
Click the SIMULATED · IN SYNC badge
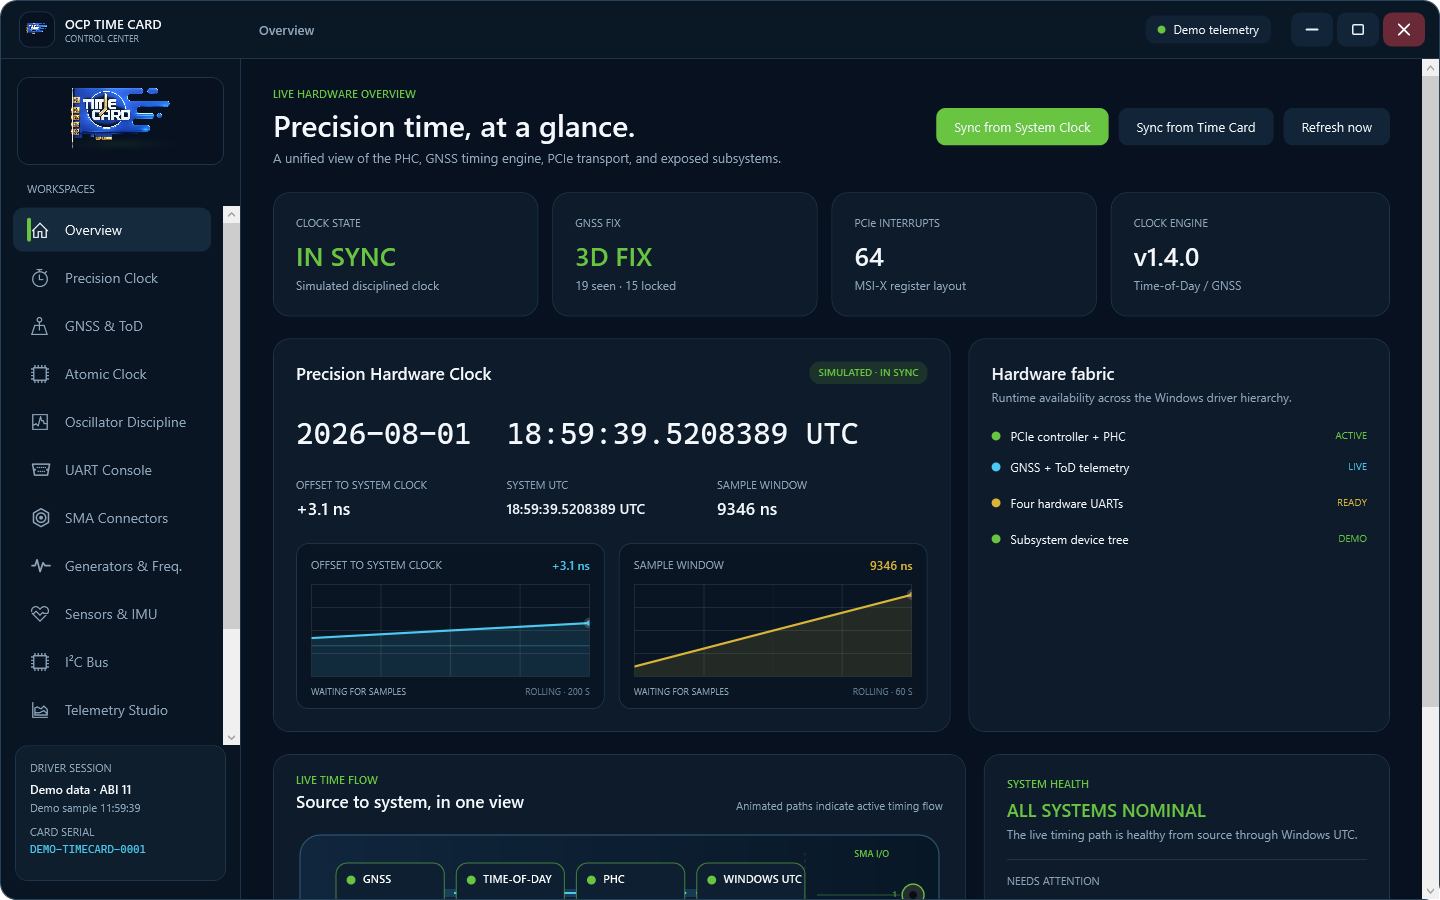point(868,373)
